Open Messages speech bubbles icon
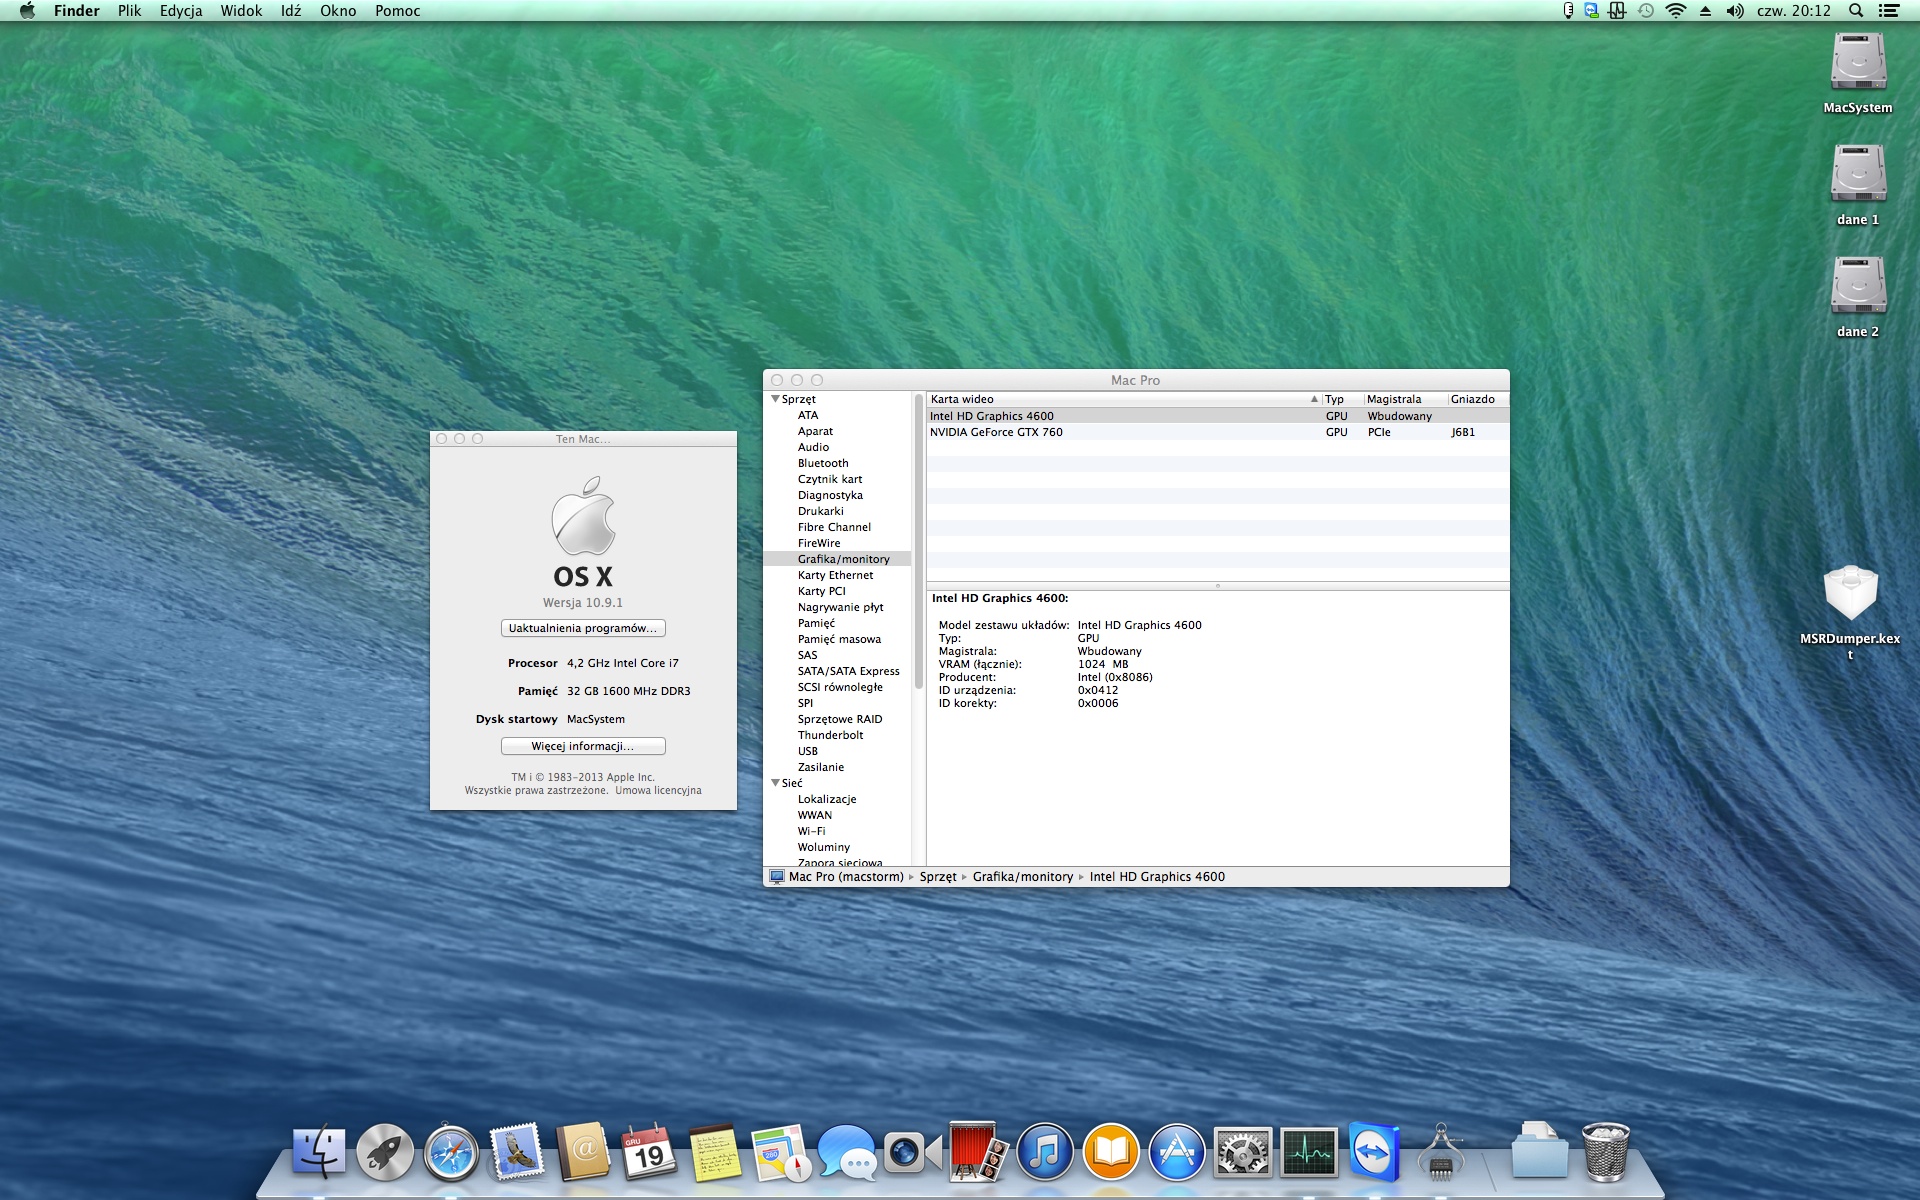Viewport: 1920px width, 1200px height. 847,1152
